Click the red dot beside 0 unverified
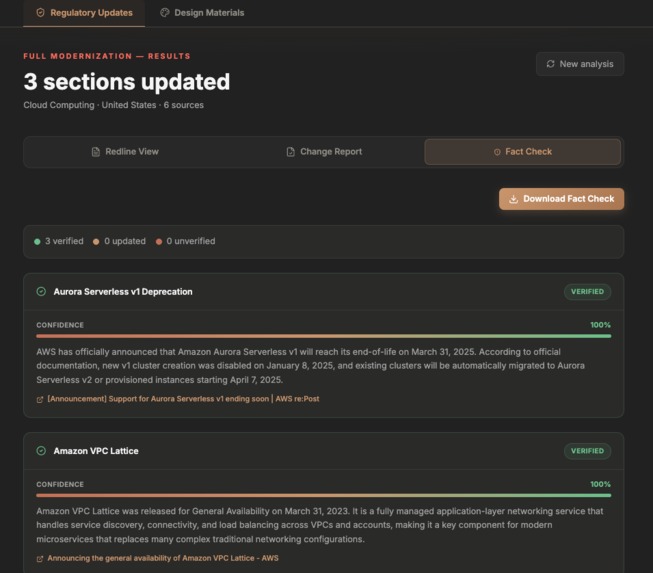 [x=159, y=242]
